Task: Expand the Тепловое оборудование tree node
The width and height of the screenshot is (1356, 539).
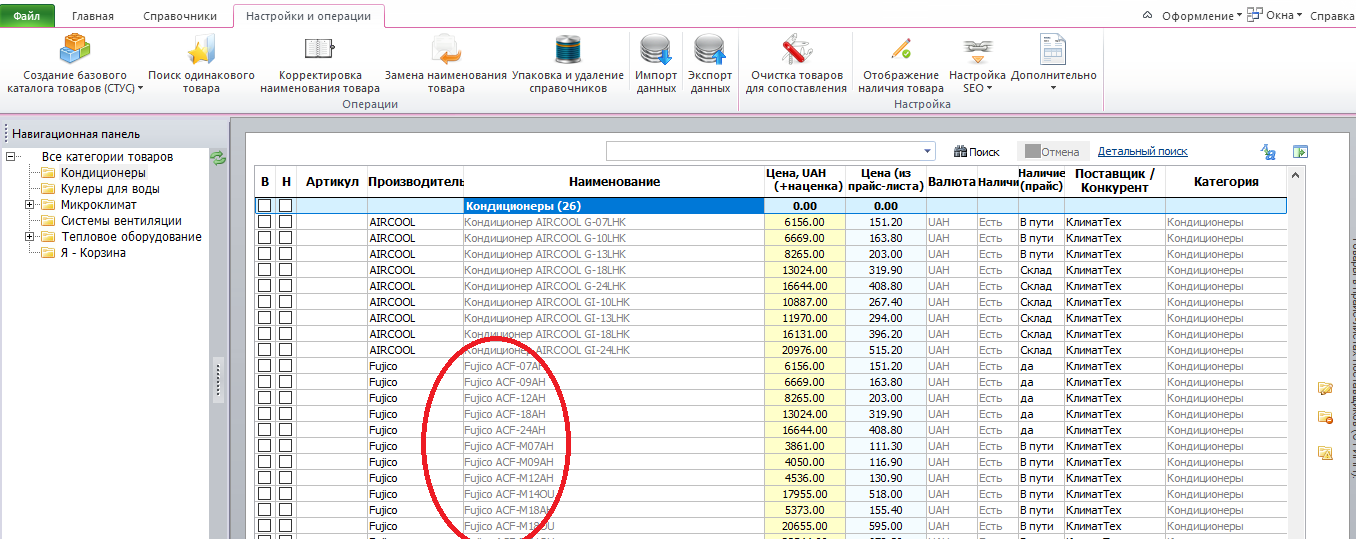Action: point(29,237)
